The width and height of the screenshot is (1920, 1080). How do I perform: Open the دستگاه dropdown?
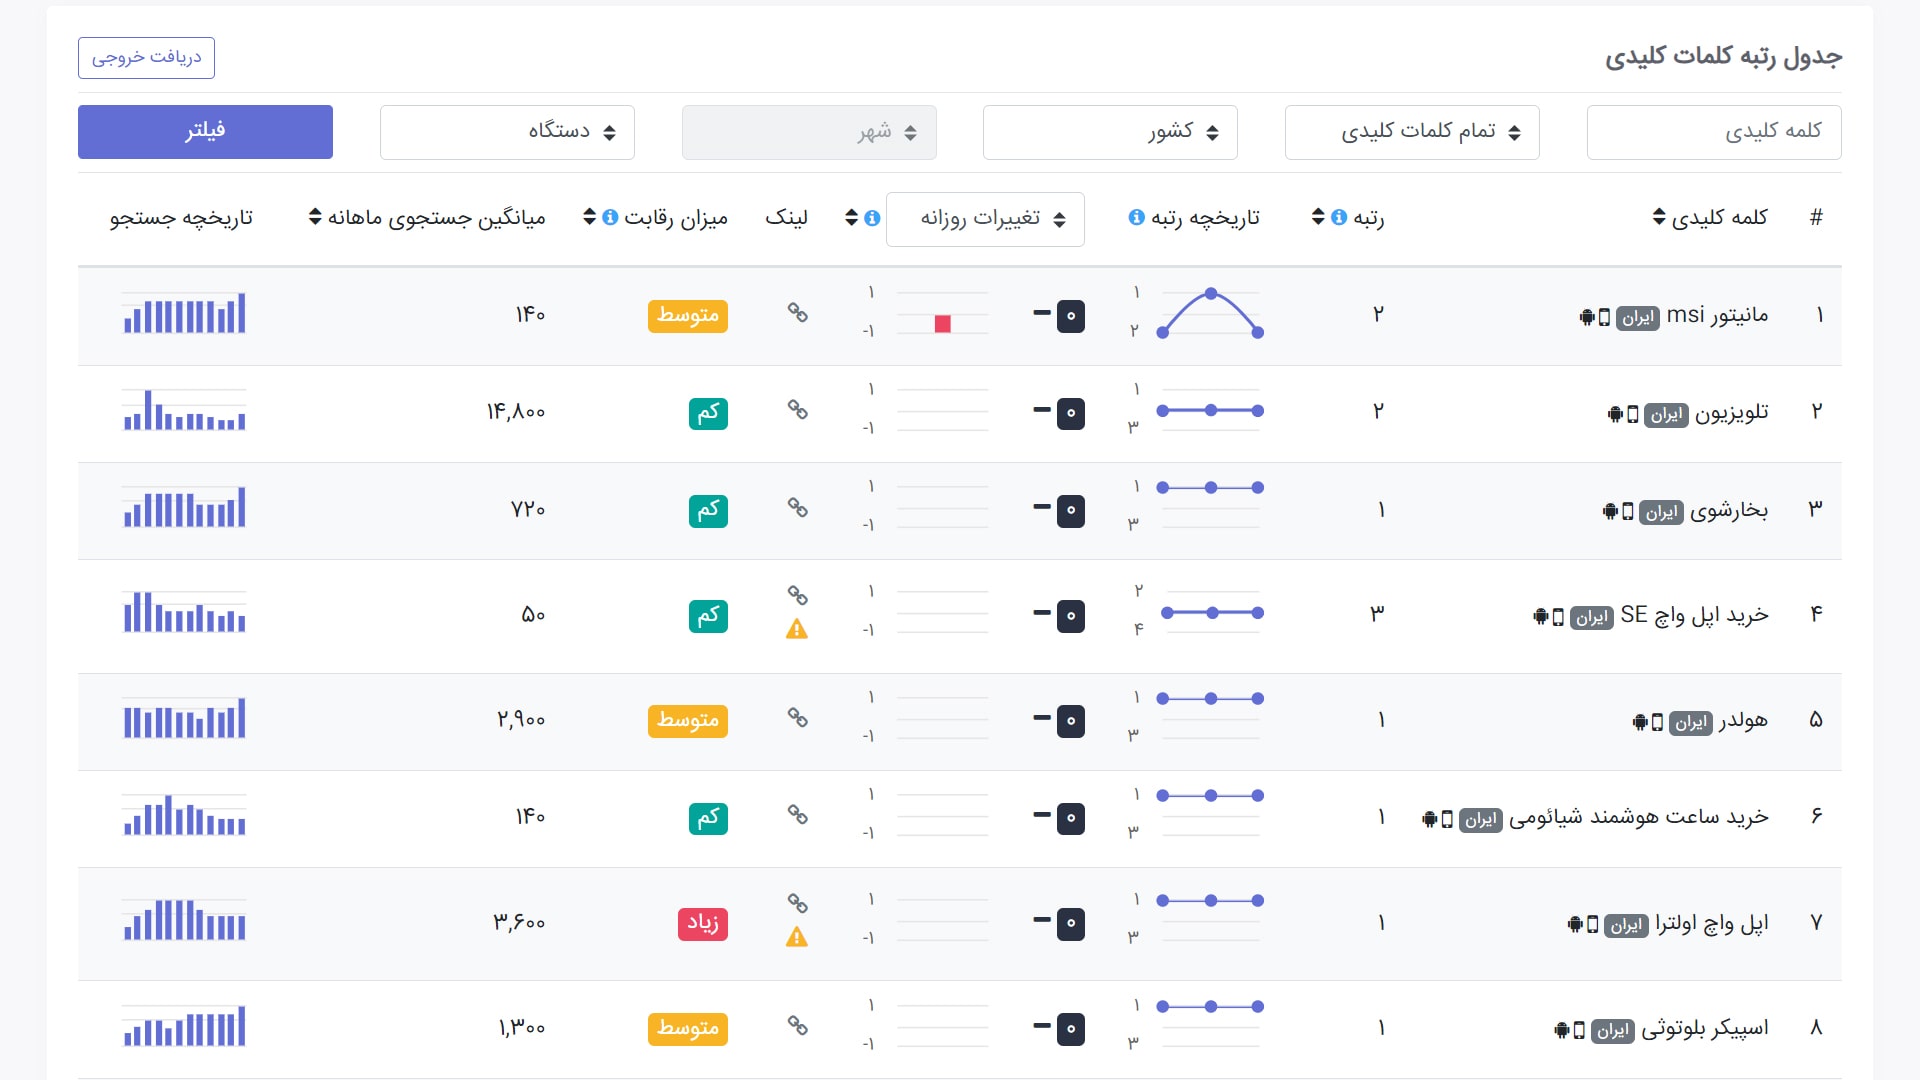click(x=507, y=132)
